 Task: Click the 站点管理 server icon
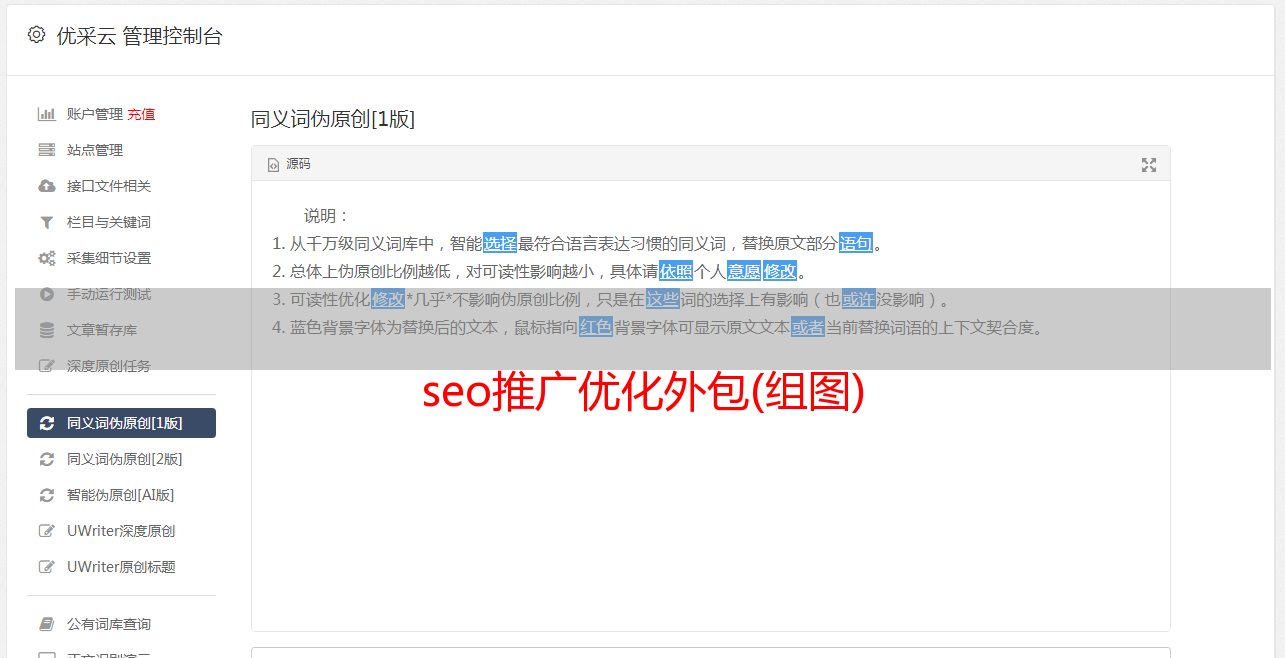click(x=46, y=150)
